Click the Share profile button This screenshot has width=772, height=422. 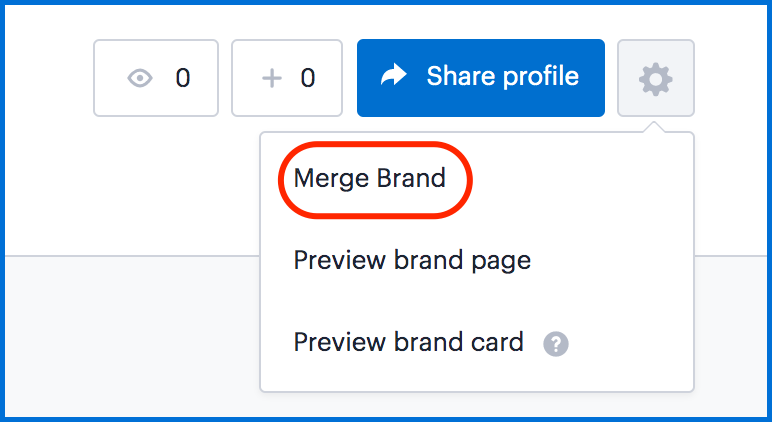click(481, 78)
